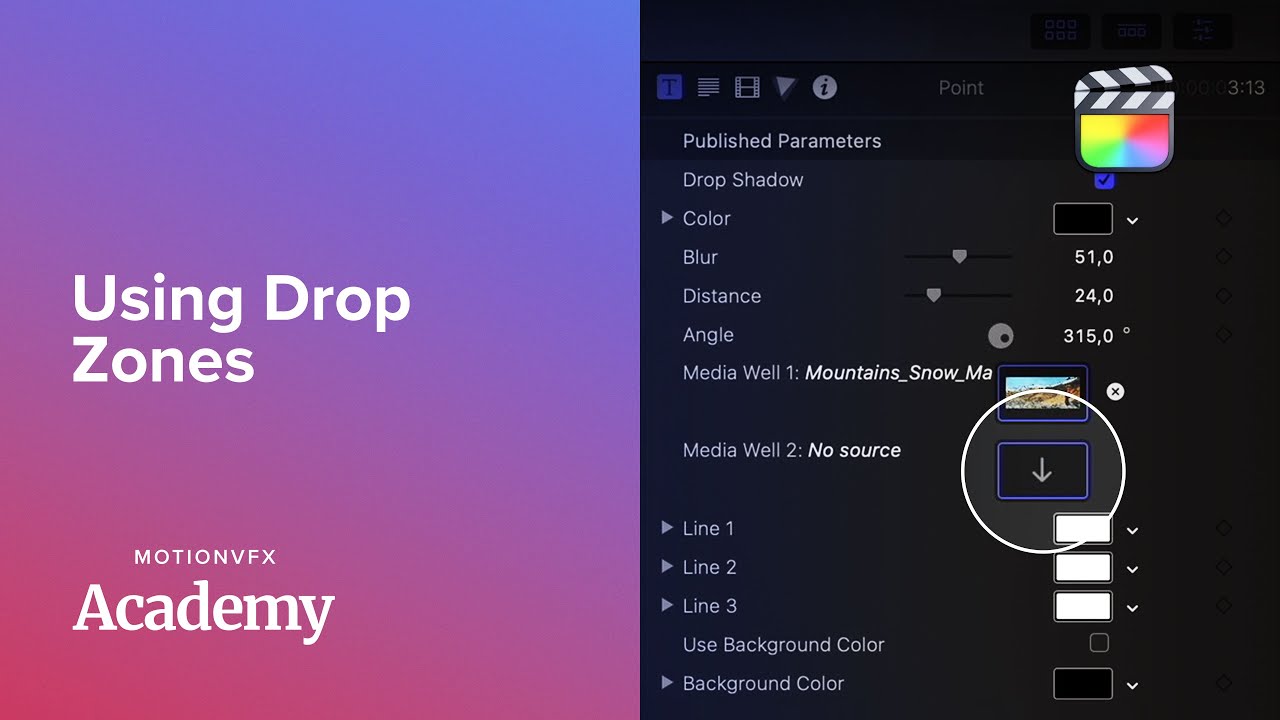Add keyframe for Line 1
This screenshot has height=720, width=1280.
1223,528
